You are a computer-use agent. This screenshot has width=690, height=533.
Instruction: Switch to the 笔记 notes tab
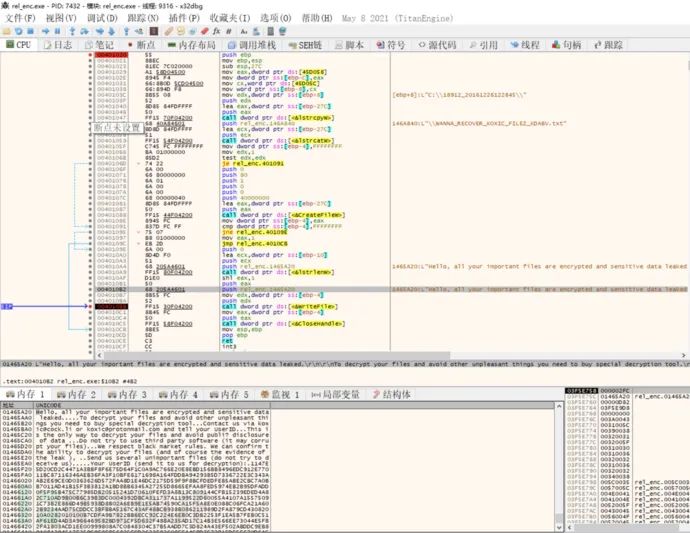(99, 45)
